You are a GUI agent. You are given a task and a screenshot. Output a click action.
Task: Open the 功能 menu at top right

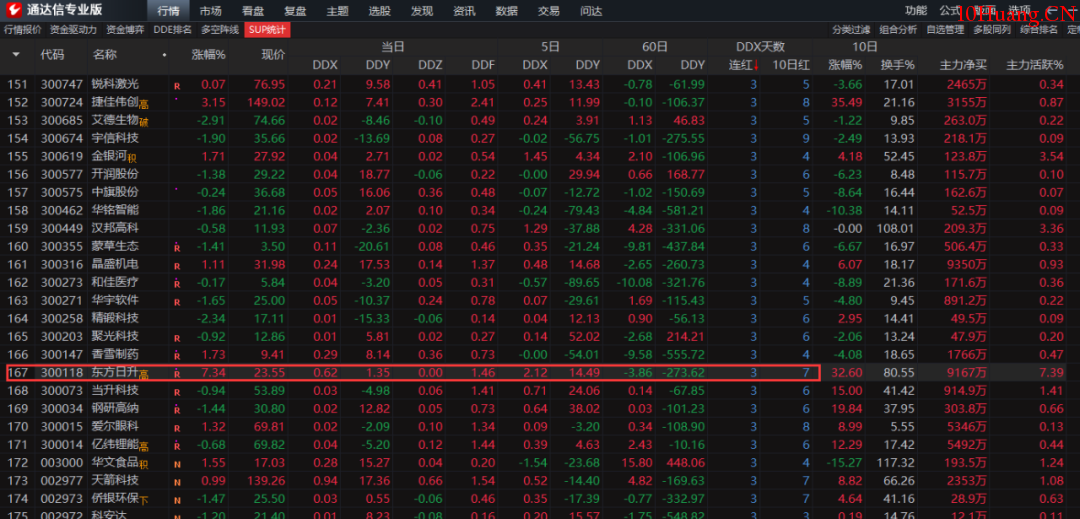point(916,10)
